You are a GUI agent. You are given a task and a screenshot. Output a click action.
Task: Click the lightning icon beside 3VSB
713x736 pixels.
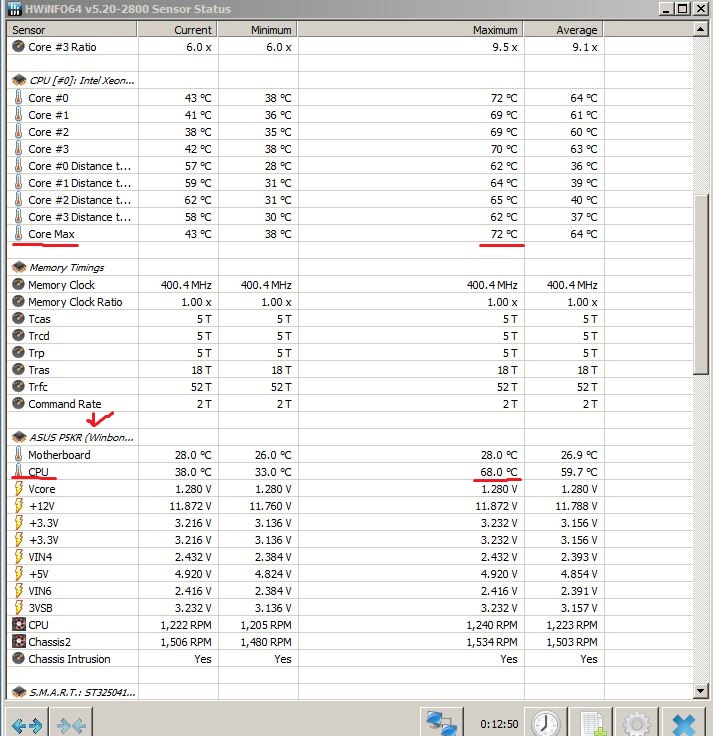tap(18, 607)
